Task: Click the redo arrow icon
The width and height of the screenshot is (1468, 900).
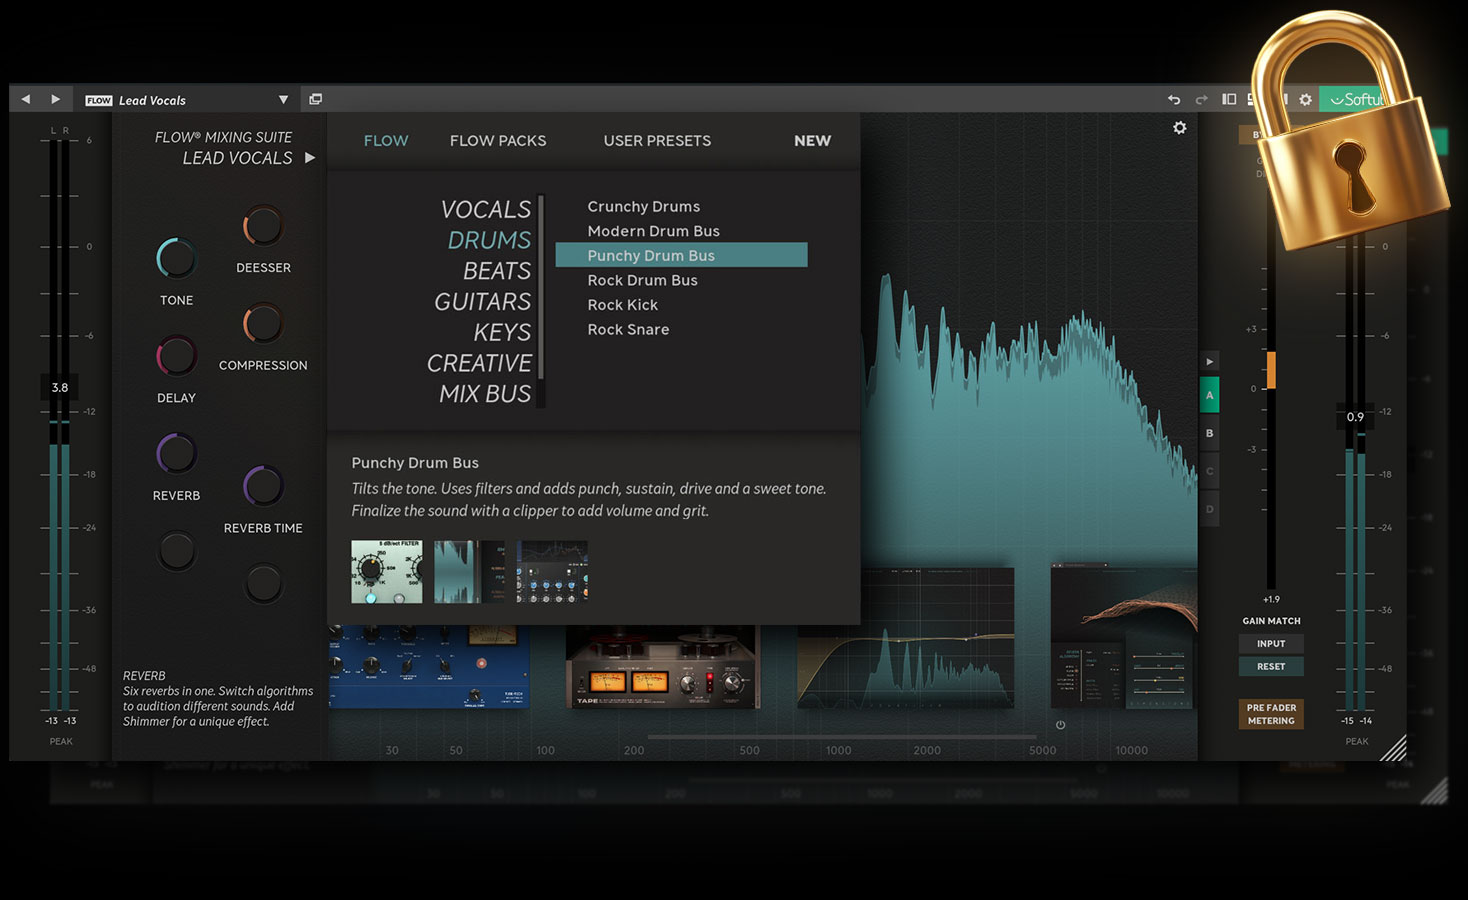Action: 1202,100
